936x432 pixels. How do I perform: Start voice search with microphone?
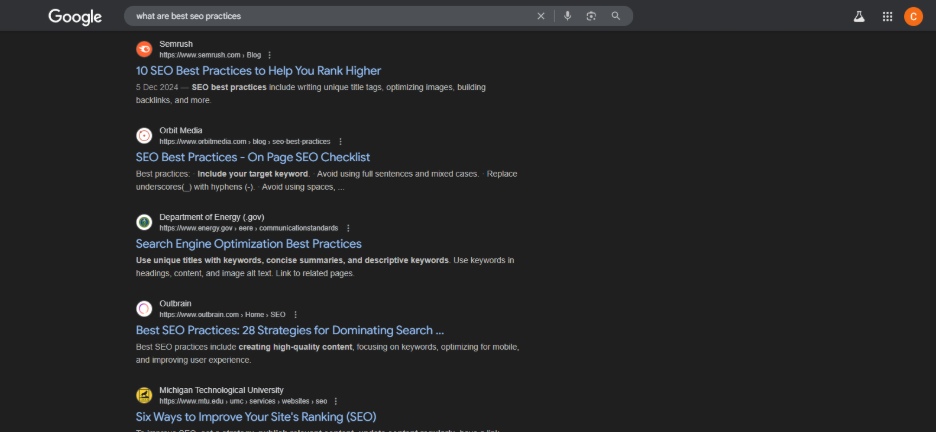tap(567, 16)
